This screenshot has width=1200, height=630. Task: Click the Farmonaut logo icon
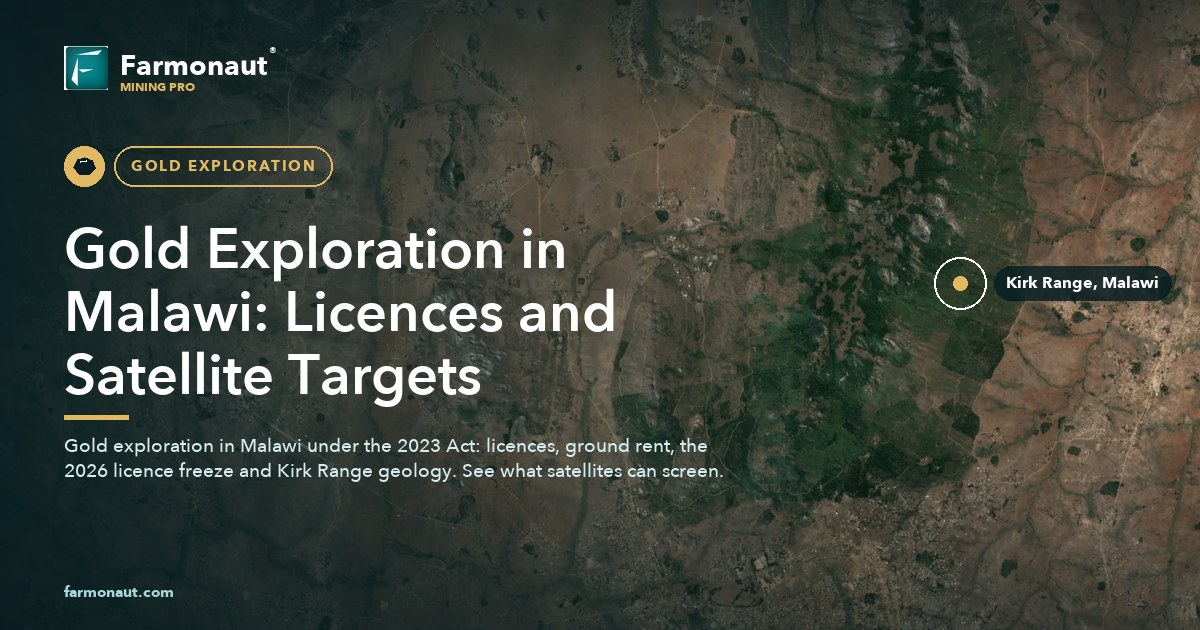click(86, 68)
